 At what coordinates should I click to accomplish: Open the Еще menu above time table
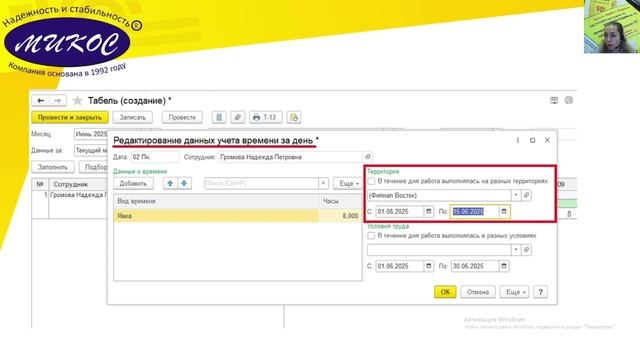349,184
